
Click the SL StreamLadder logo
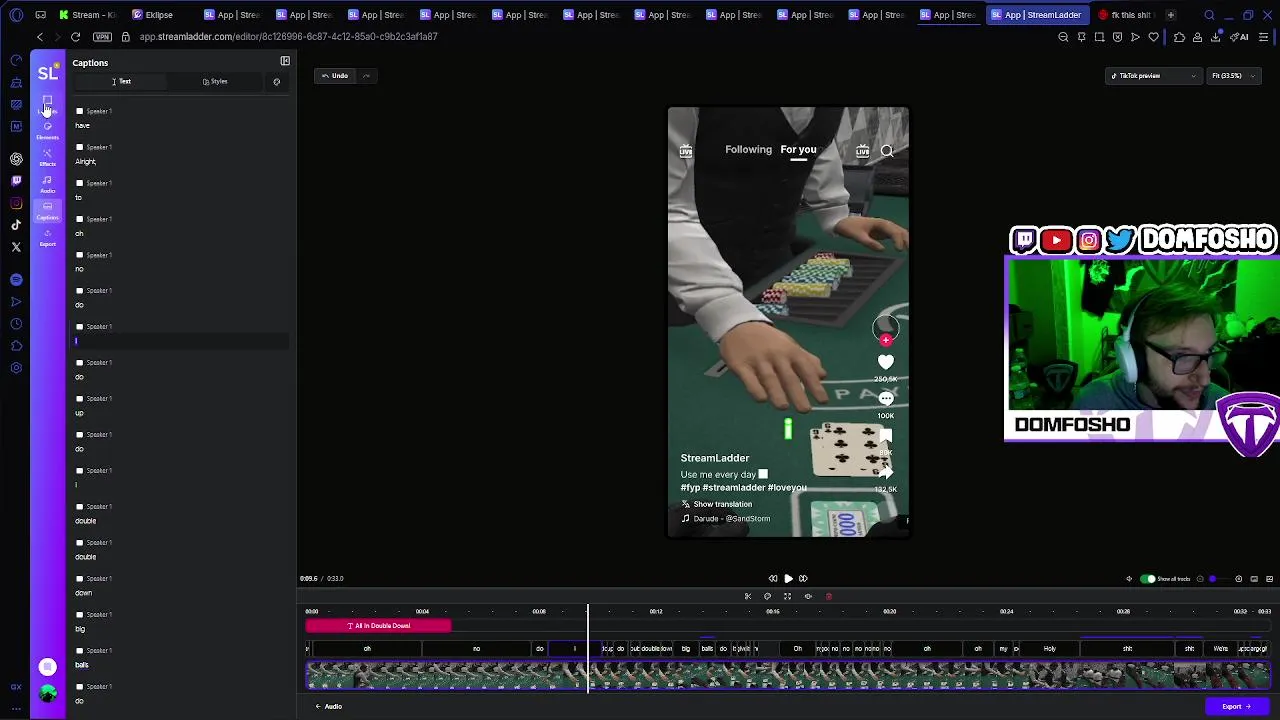tap(48, 73)
